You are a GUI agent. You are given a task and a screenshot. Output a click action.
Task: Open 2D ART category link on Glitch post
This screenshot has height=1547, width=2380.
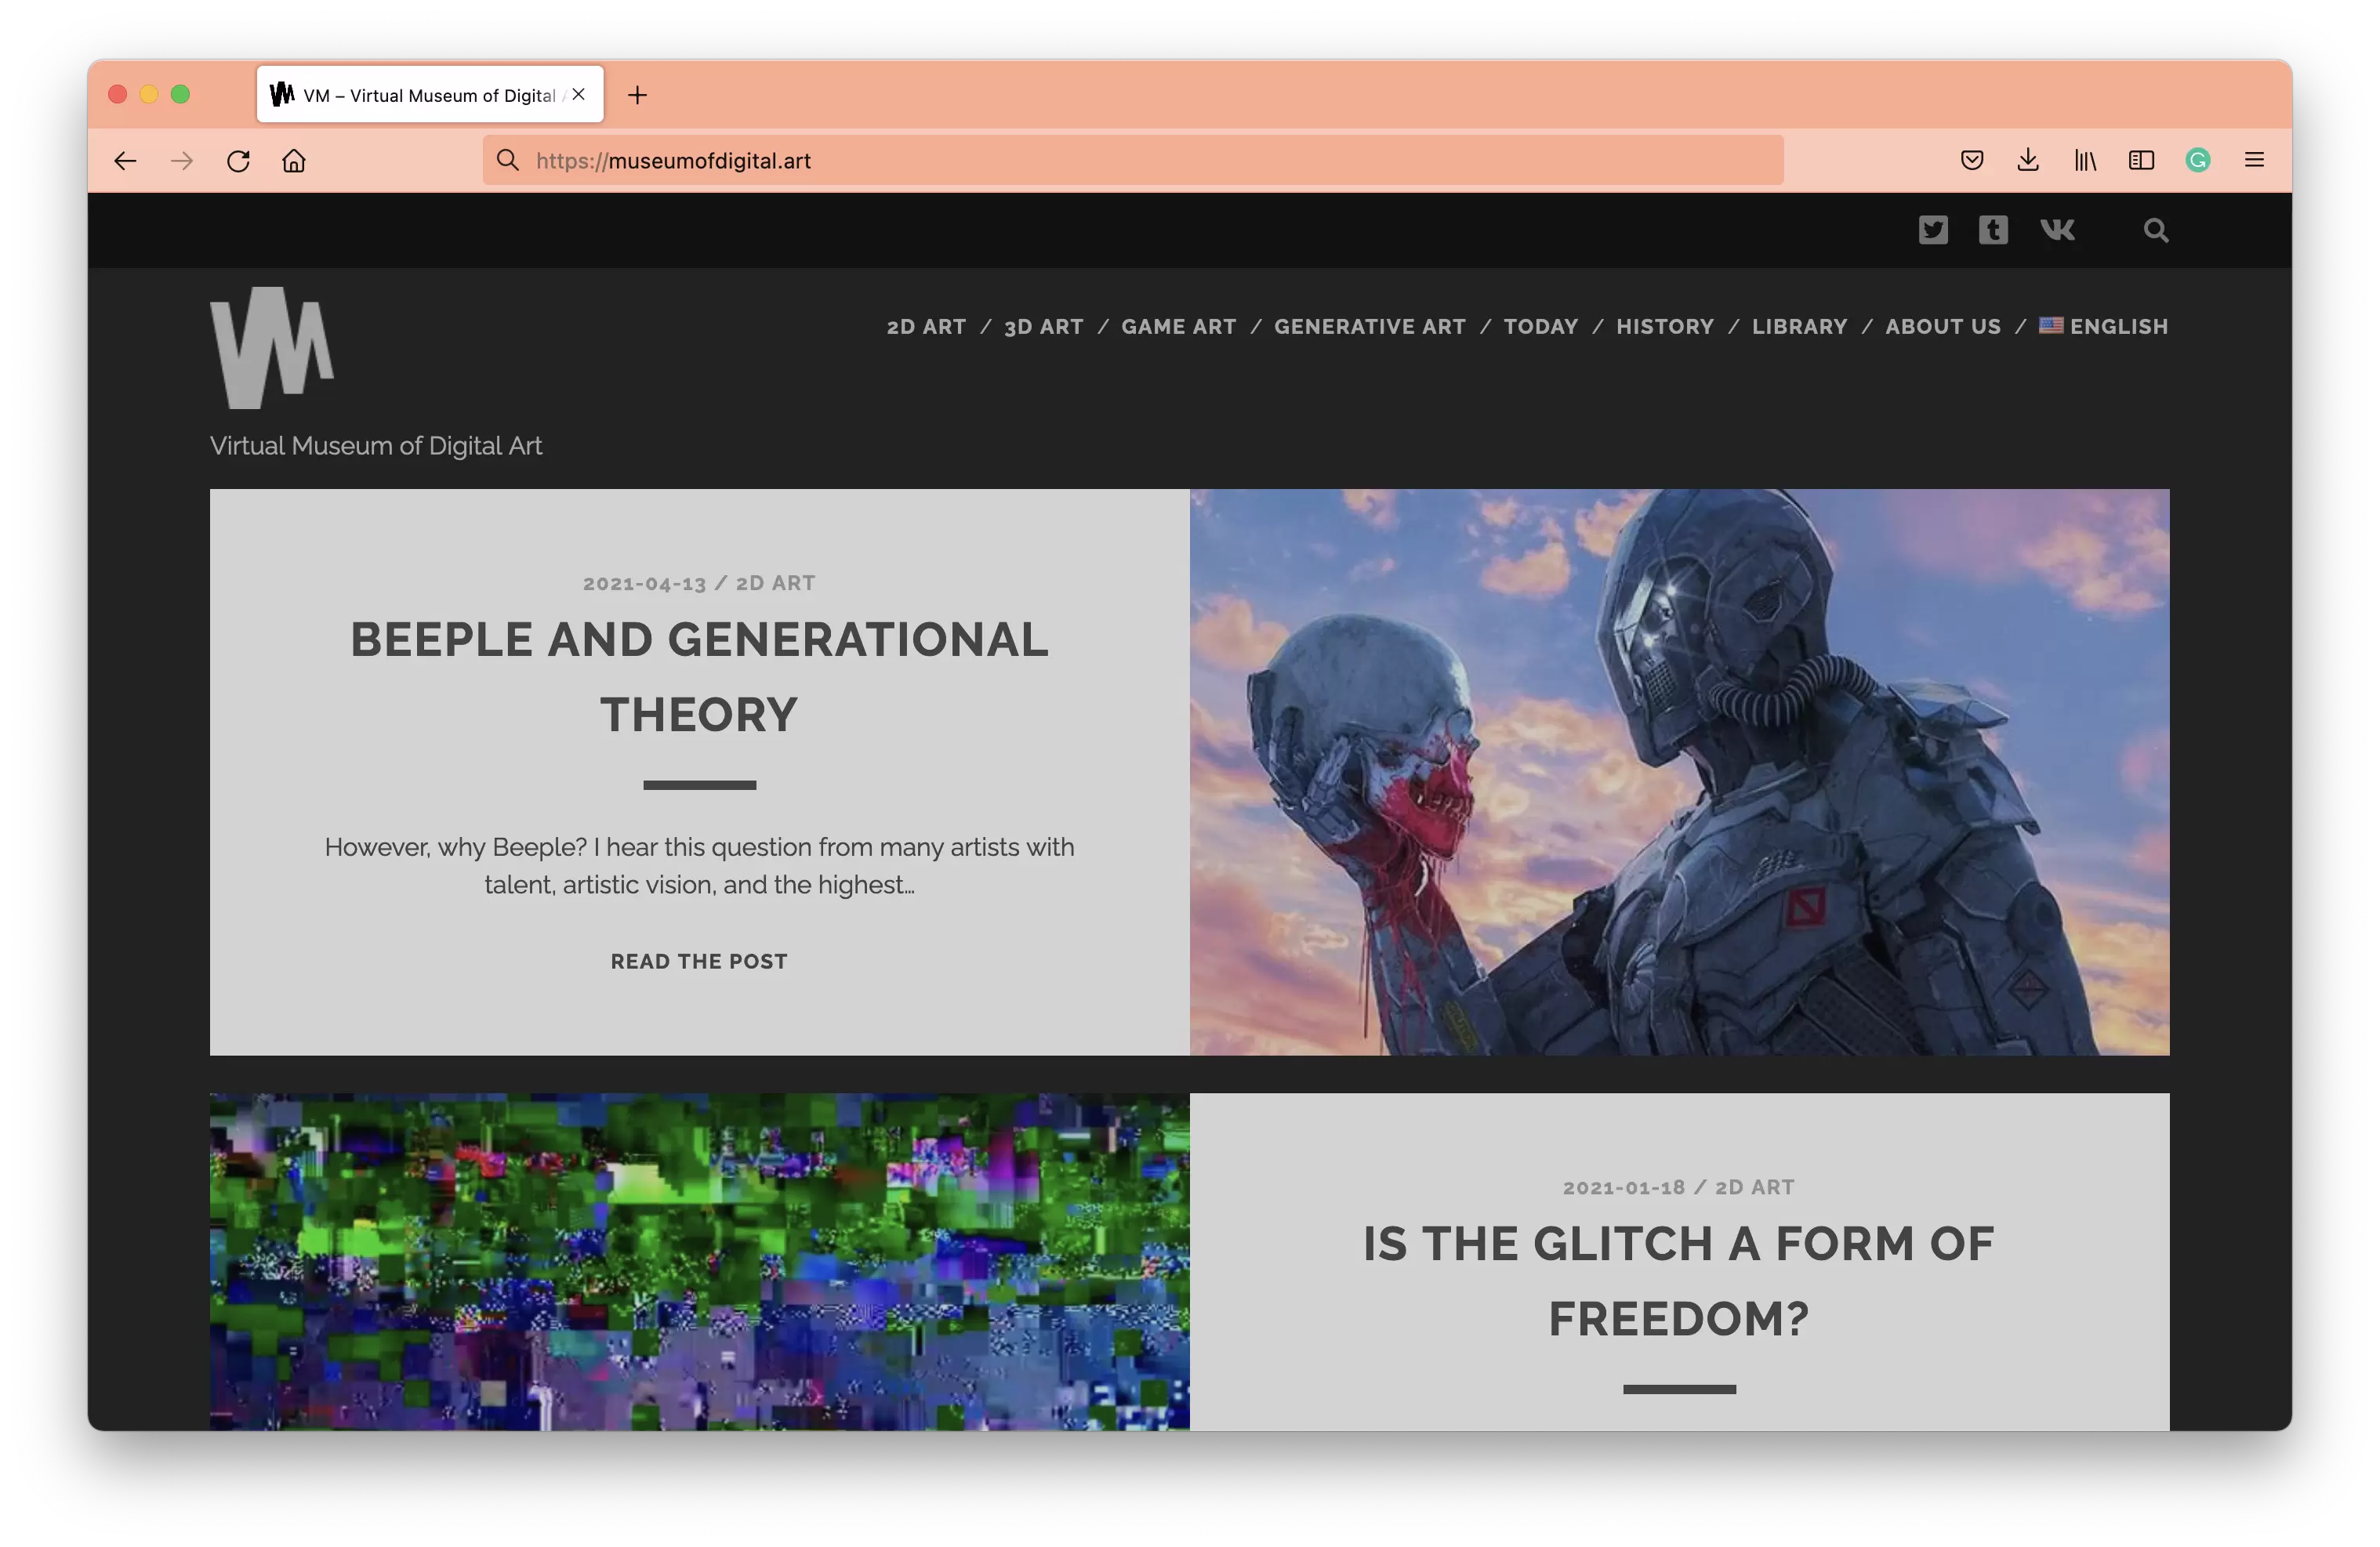tap(1754, 1187)
